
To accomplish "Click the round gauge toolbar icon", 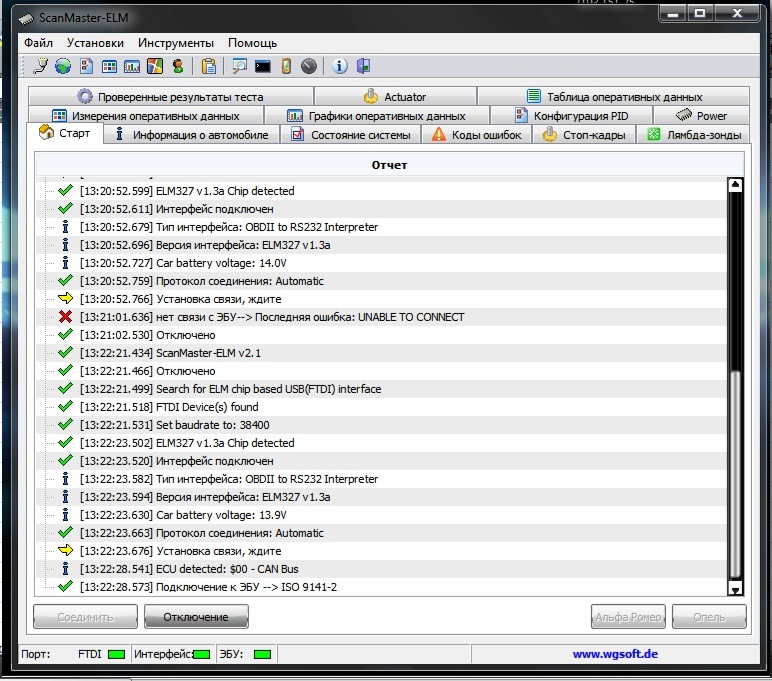I will (309, 66).
